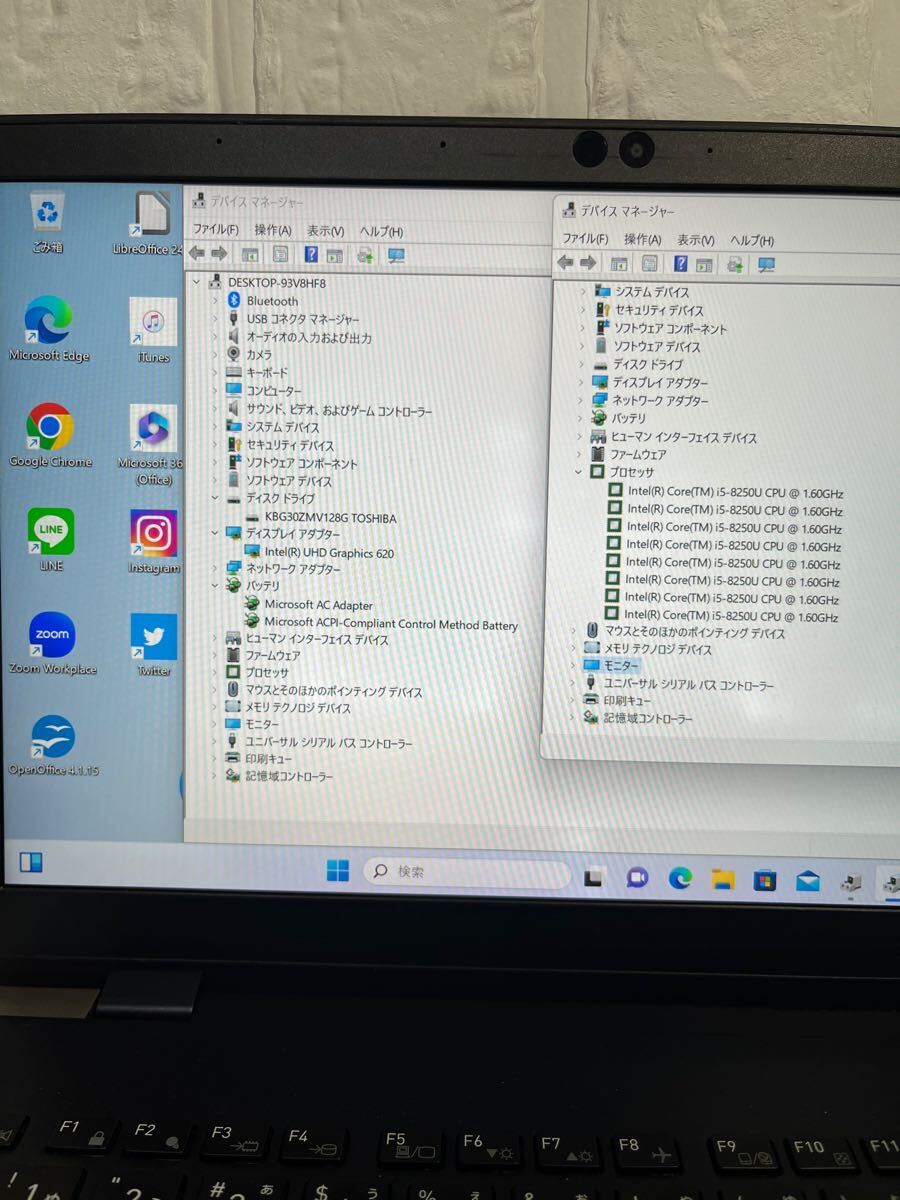Open Task View from the taskbar
Image resolution: width=900 pixels, height=1200 pixels.
pyautogui.click(x=594, y=878)
